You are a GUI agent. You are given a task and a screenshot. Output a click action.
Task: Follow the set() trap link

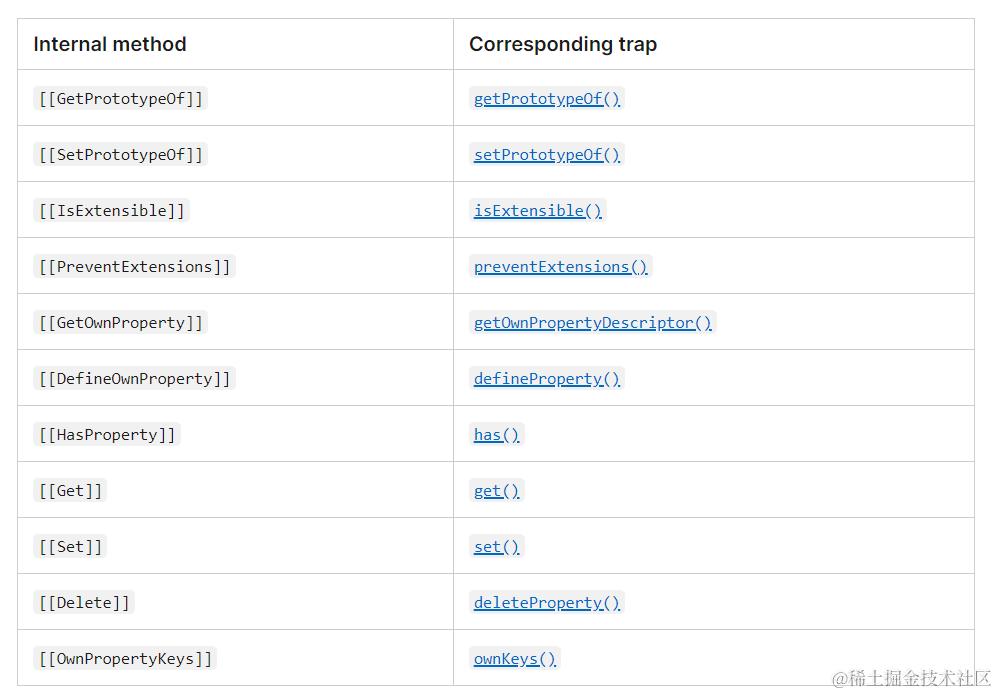pyautogui.click(x=496, y=547)
